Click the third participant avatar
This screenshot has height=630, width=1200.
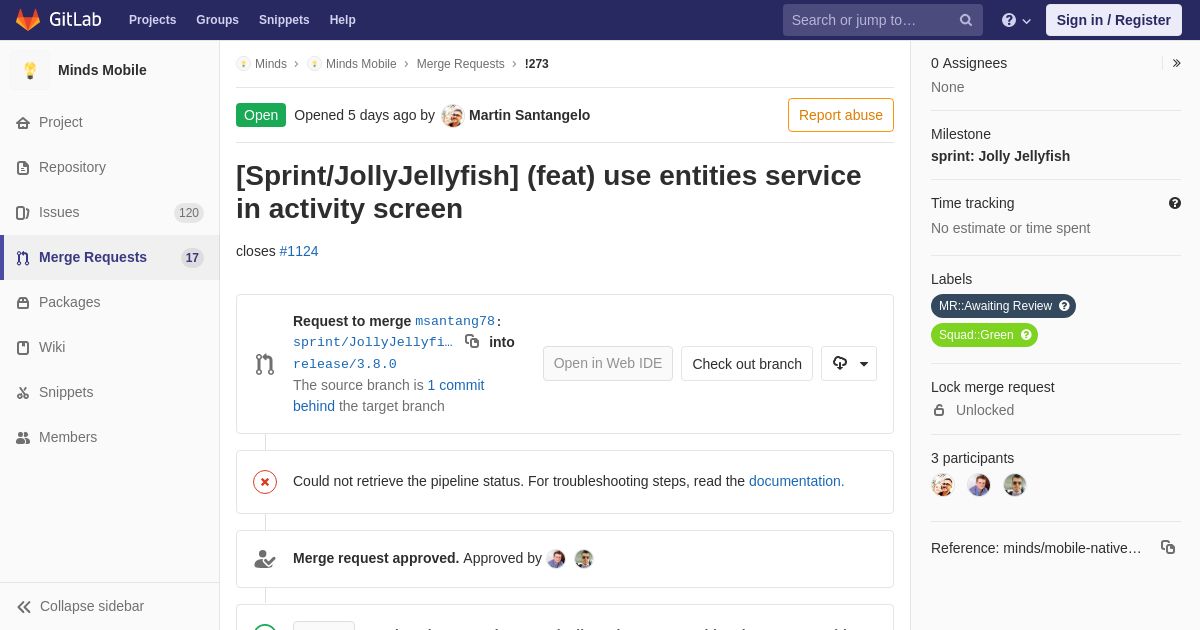click(1015, 485)
